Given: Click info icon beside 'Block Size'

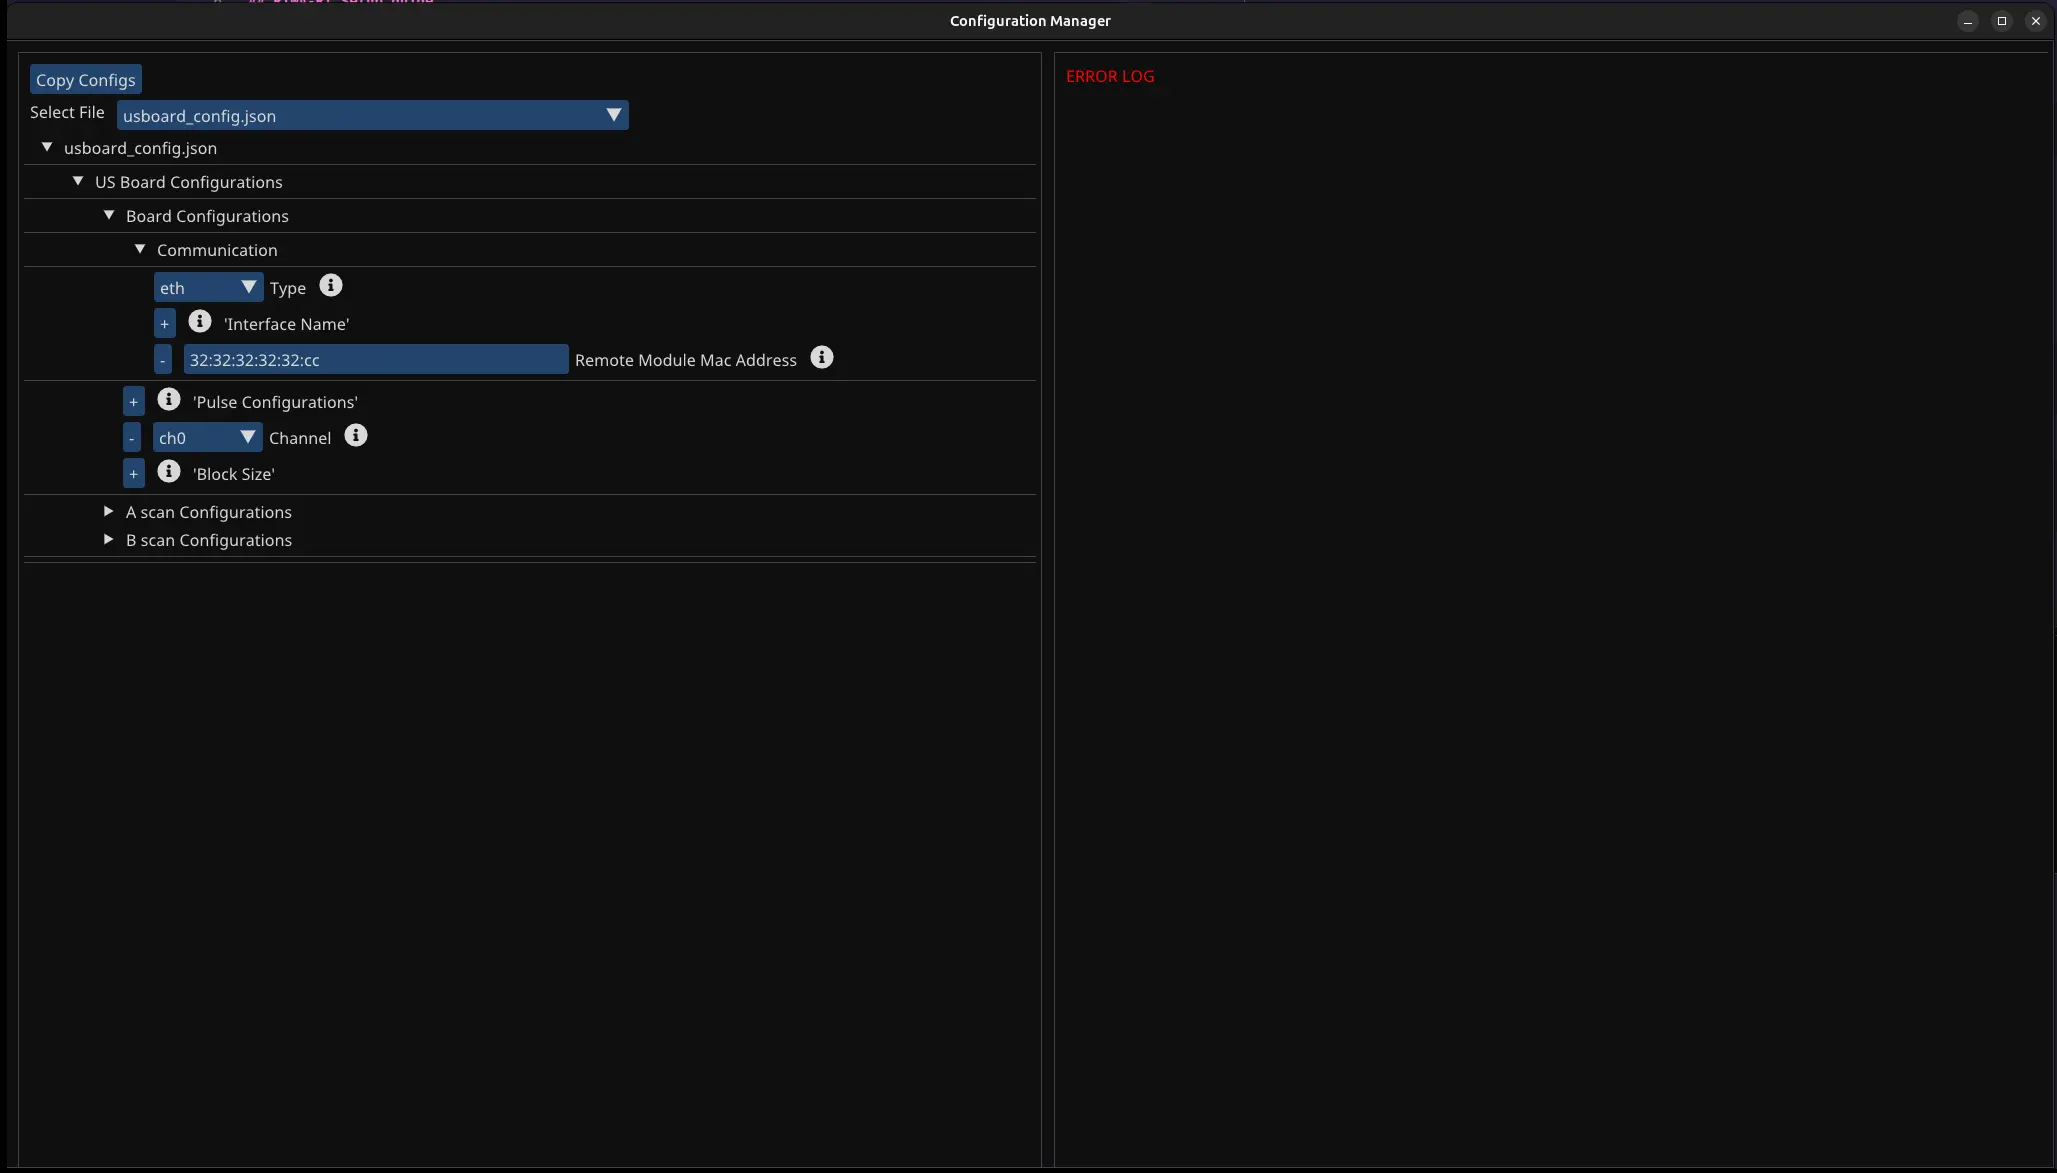Looking at the screenshot, I should (169, 472).
